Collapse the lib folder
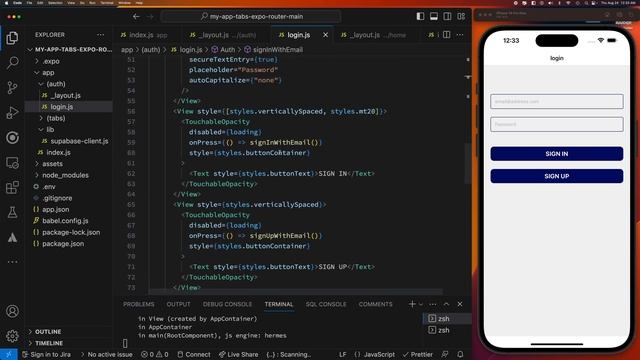The image size is (640, 360). [x=70, y=129]
